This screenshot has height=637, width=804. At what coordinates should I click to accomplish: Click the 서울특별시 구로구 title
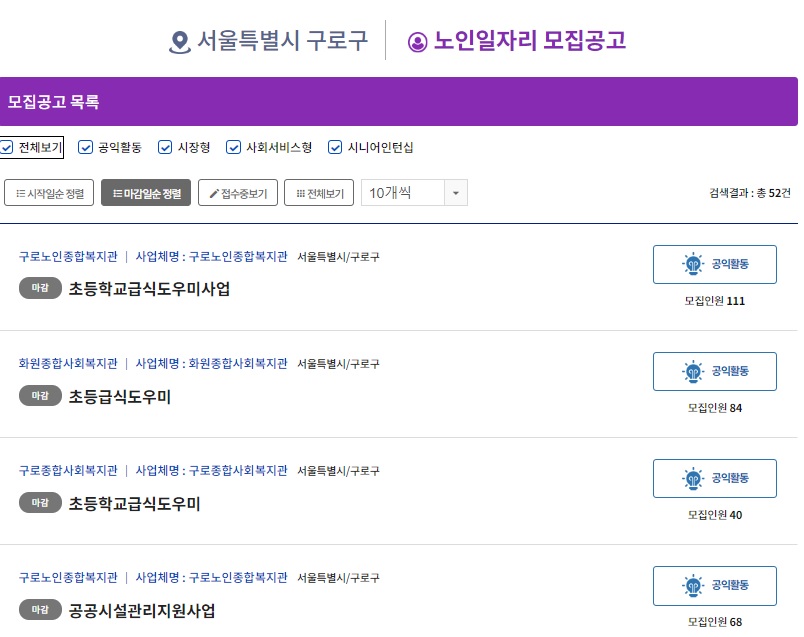click(283, 41)
